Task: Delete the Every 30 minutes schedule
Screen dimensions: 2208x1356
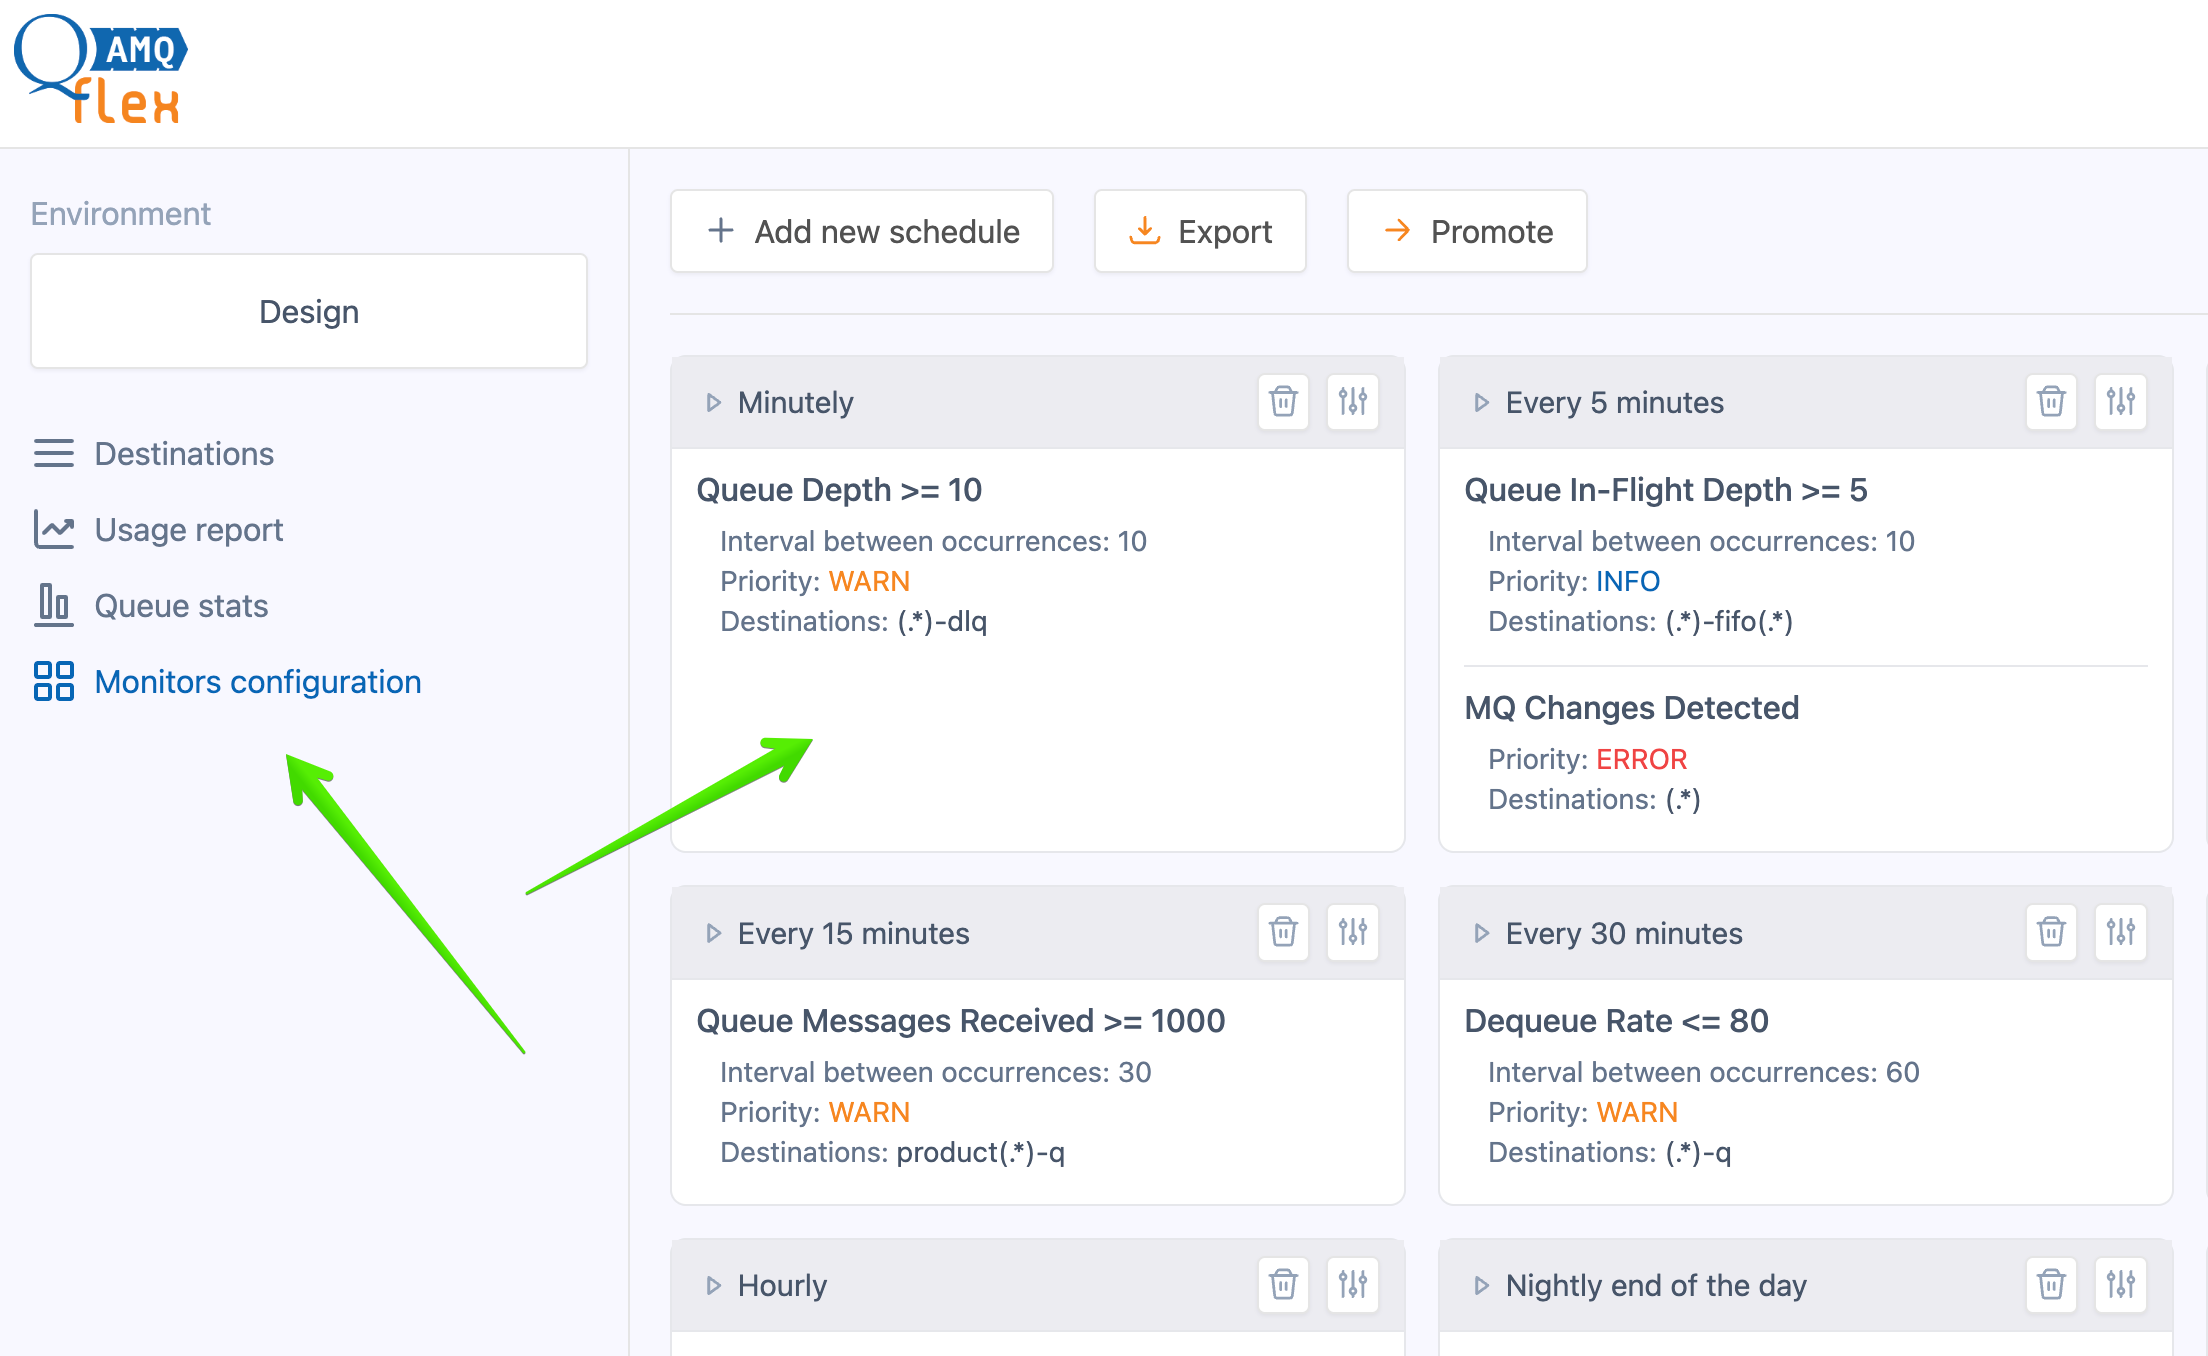Action: (2051, 933)
